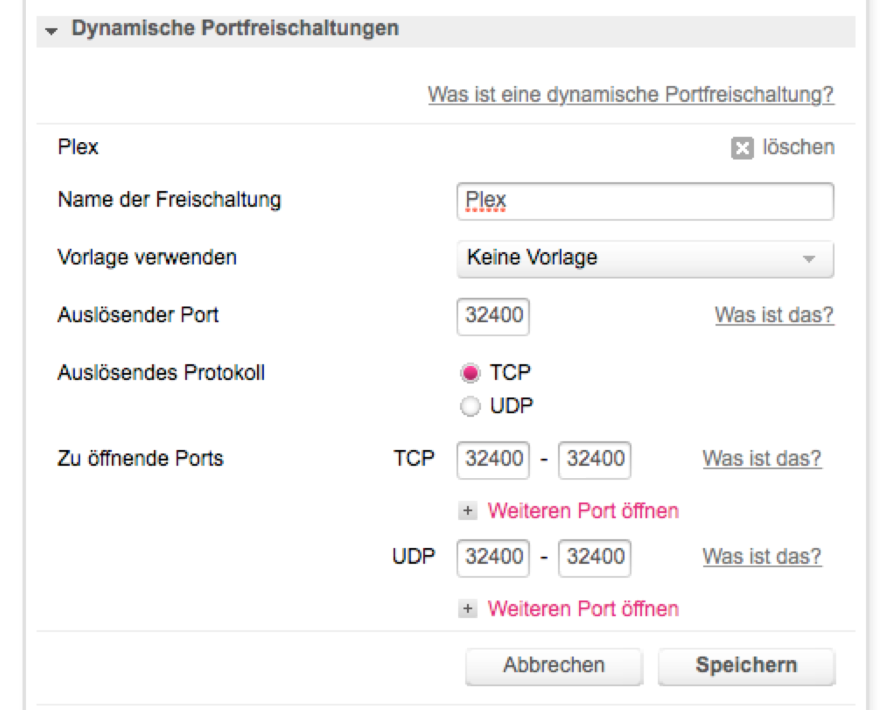Click the Auslösender Port input field
Viewport: 884px width, 710px height.
pos(493,316)
